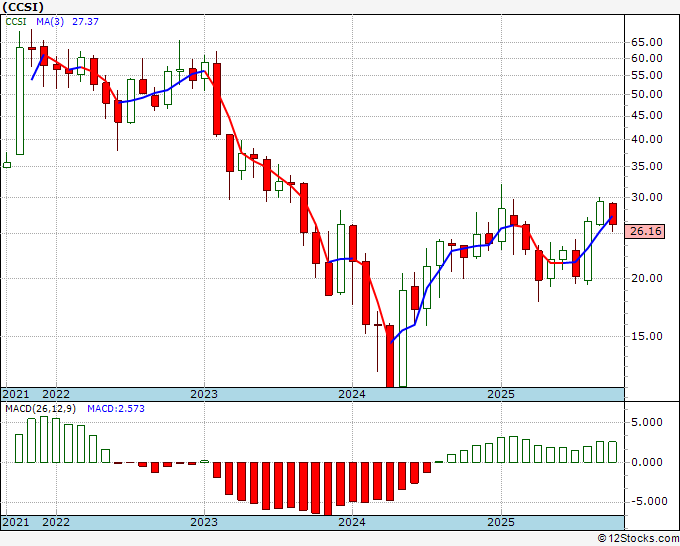Click the 15.00 price axis label
Screen dimensions: 680x546
pos(647,336)
